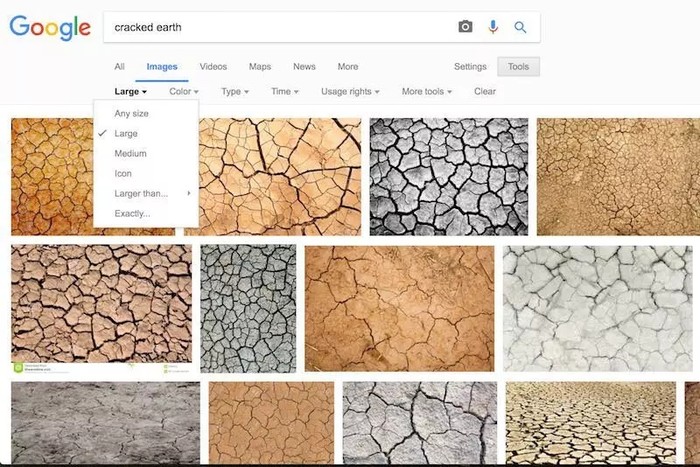This screenshot has height=467, width=700.
Task: Expand the Time filter dropdown
Action: pos(285,91)
